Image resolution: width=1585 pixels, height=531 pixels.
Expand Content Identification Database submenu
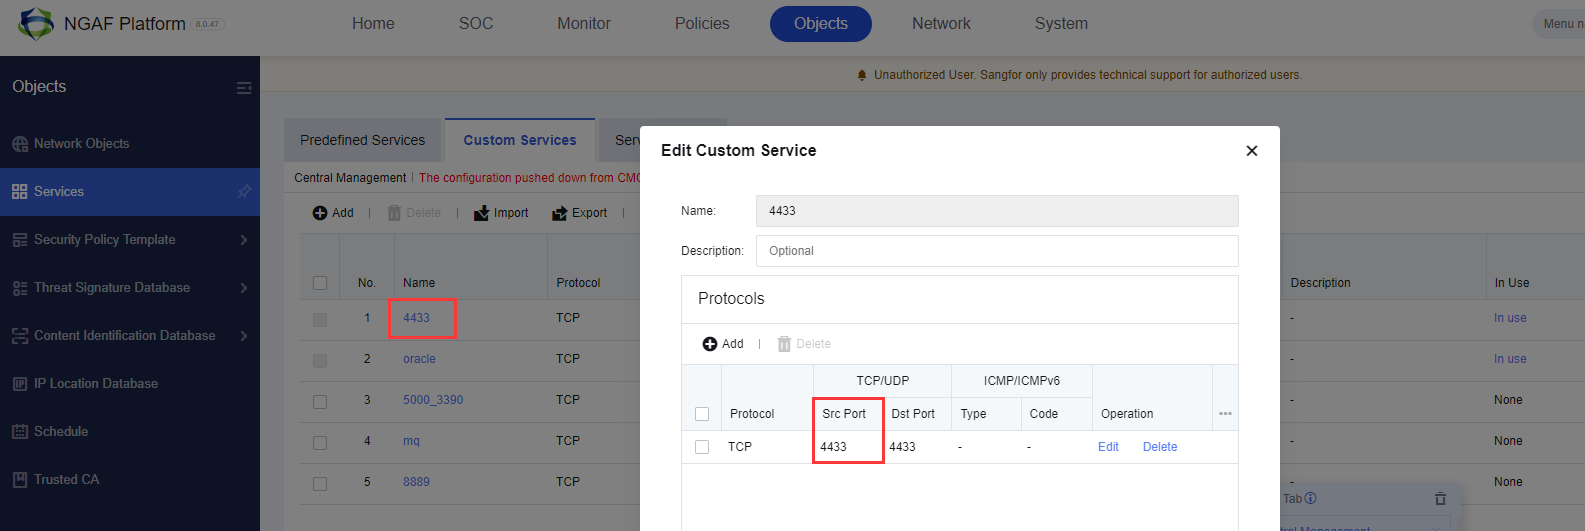[x=243, y=336]
